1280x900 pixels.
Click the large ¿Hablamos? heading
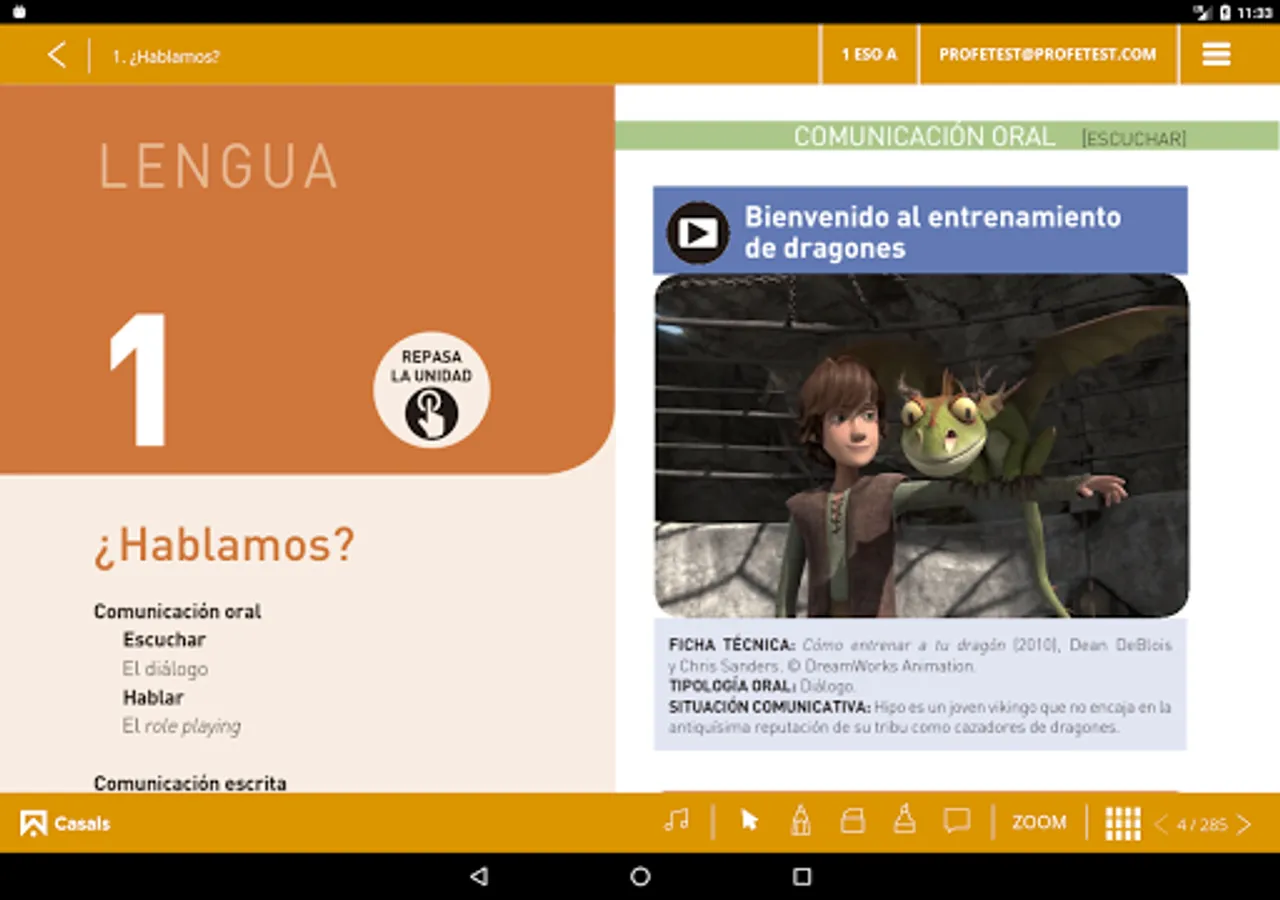(x=224, y=545)
